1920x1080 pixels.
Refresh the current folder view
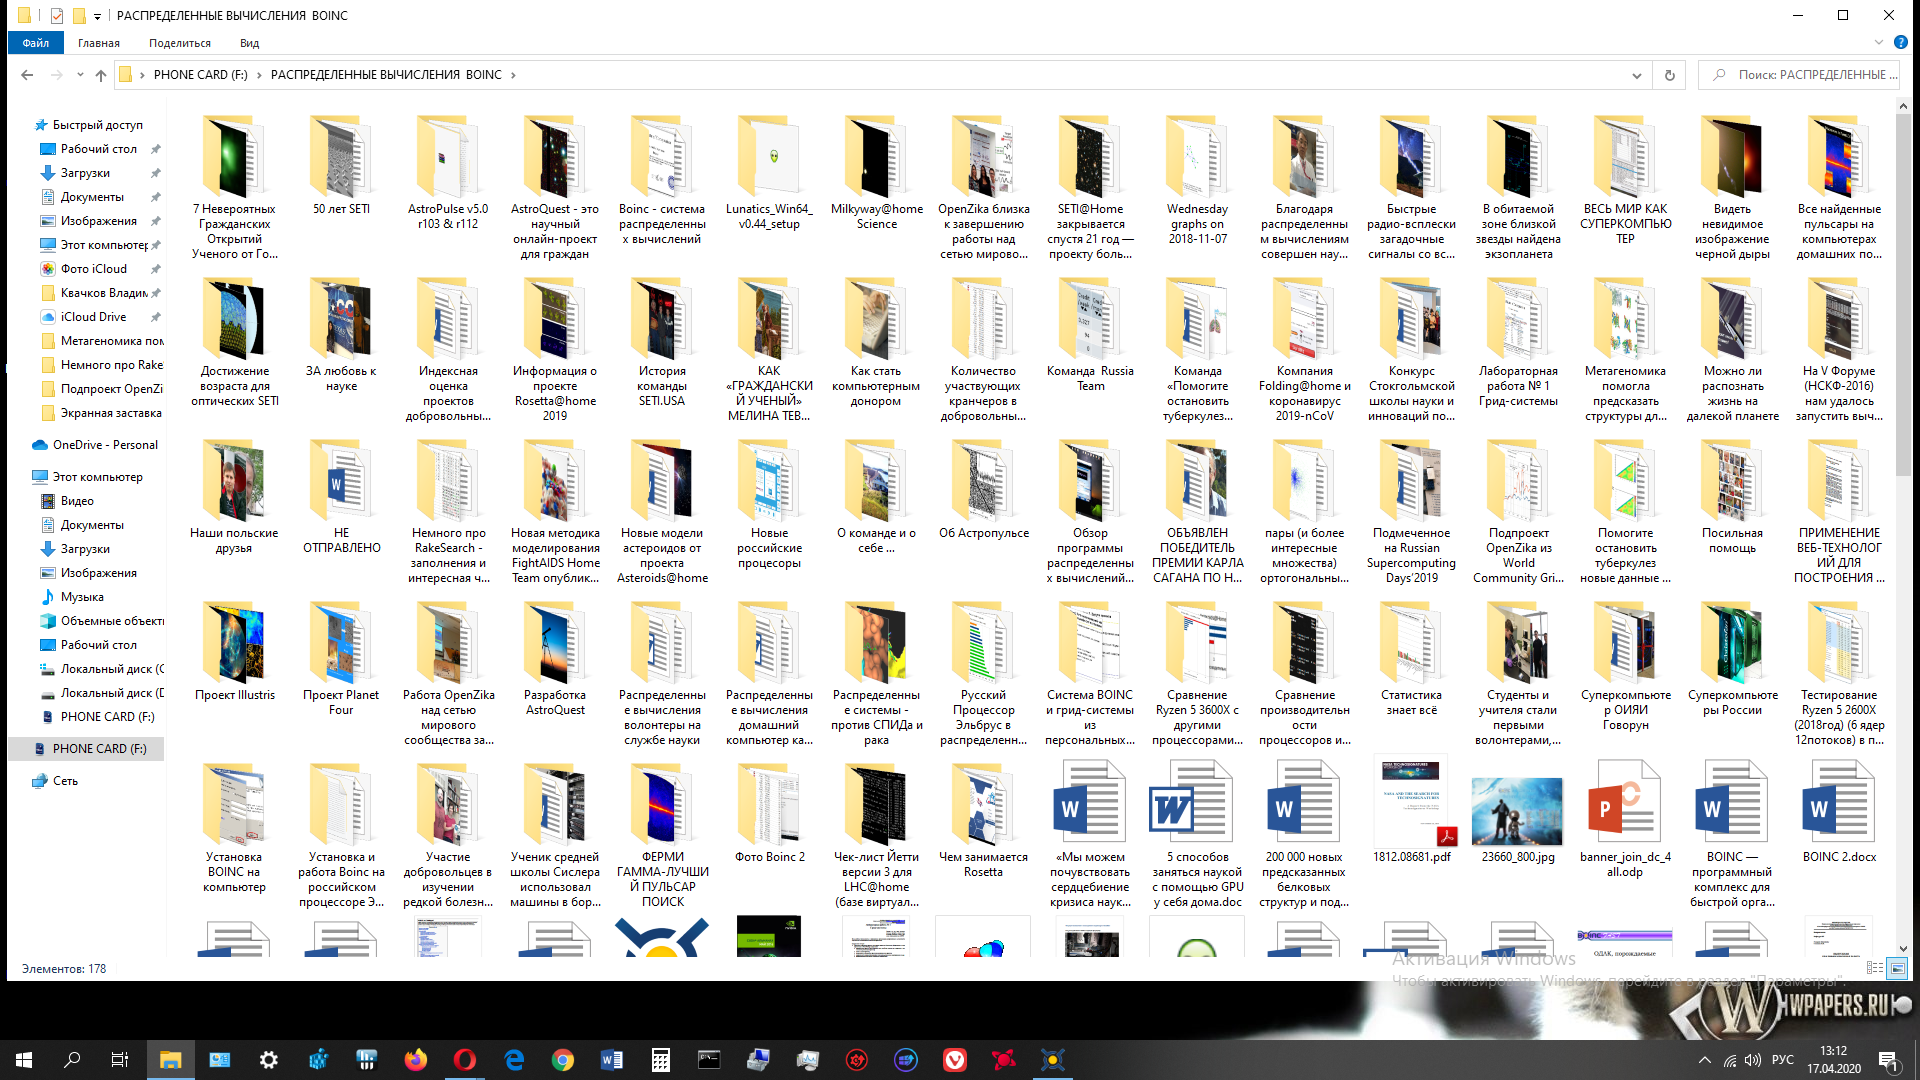(1669, 75)
